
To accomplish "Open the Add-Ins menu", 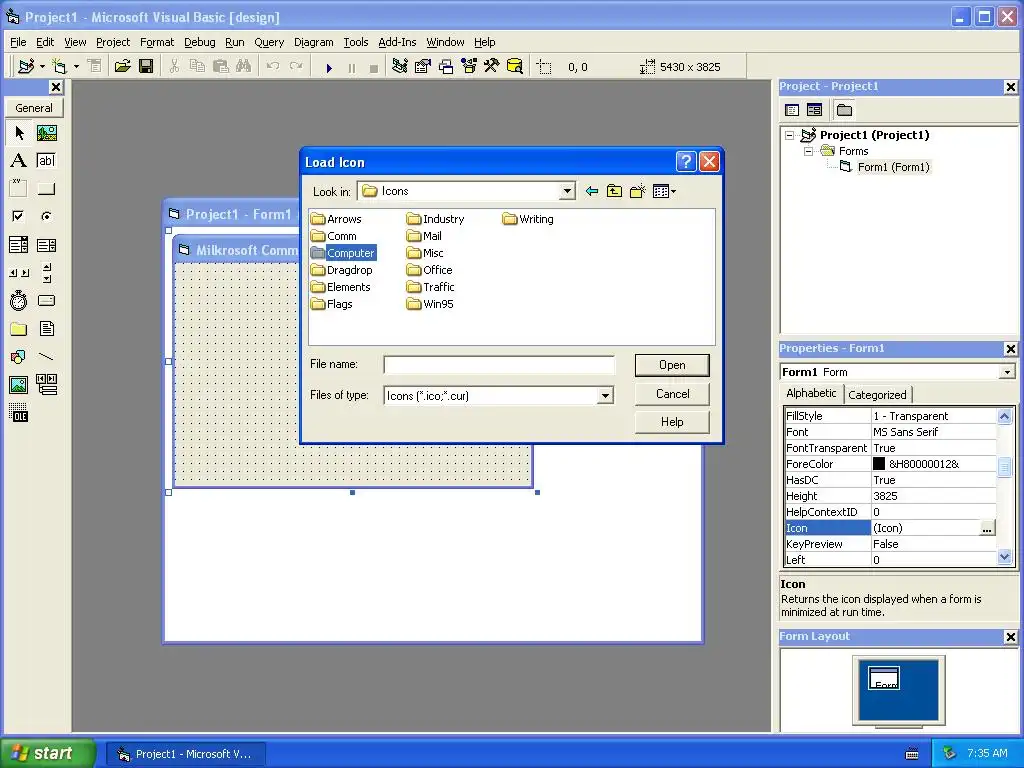I will (x=397, y=42).
